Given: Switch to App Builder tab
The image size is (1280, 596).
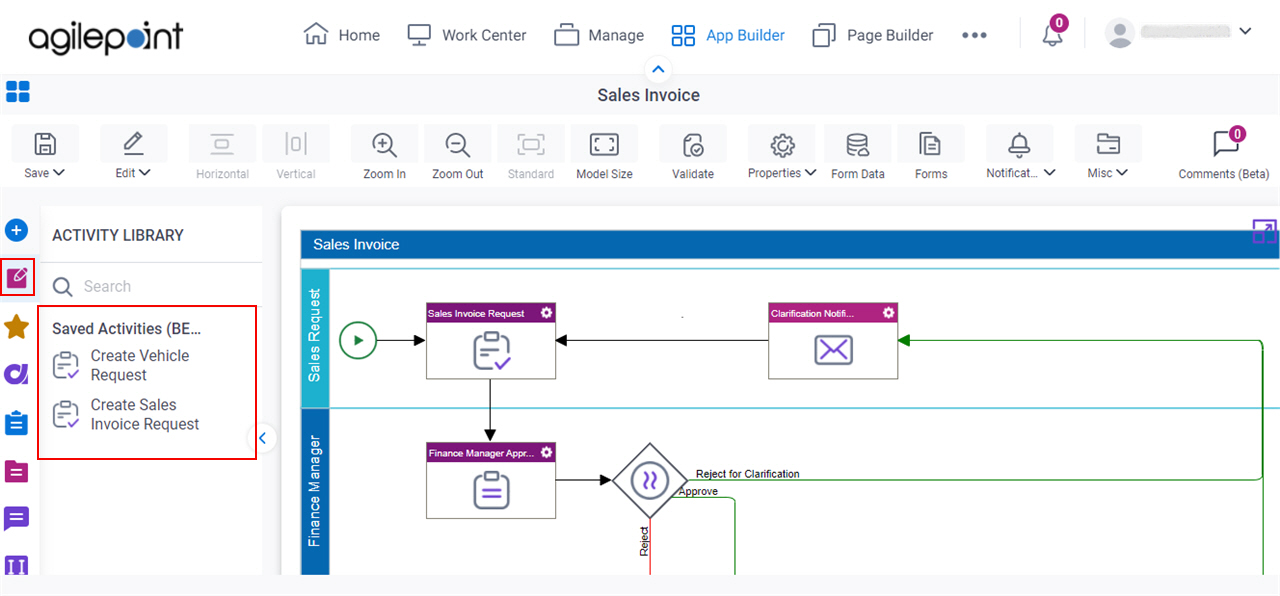Looking at the screenshot, I should click(728, 35).
